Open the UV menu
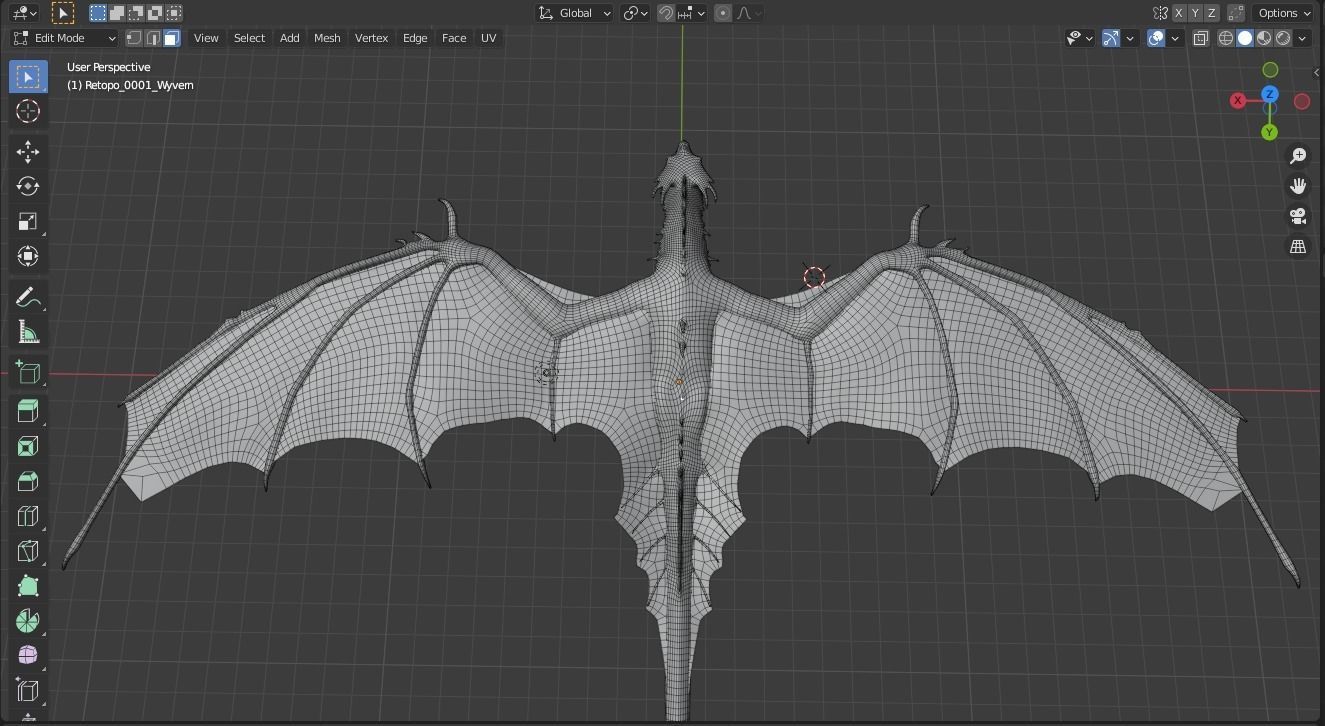1325x726 pixels. (x=488, y=38)
